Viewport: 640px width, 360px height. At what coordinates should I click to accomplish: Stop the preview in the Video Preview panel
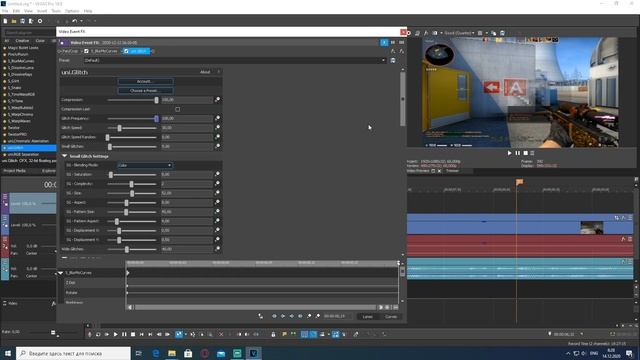coord(526,153)
